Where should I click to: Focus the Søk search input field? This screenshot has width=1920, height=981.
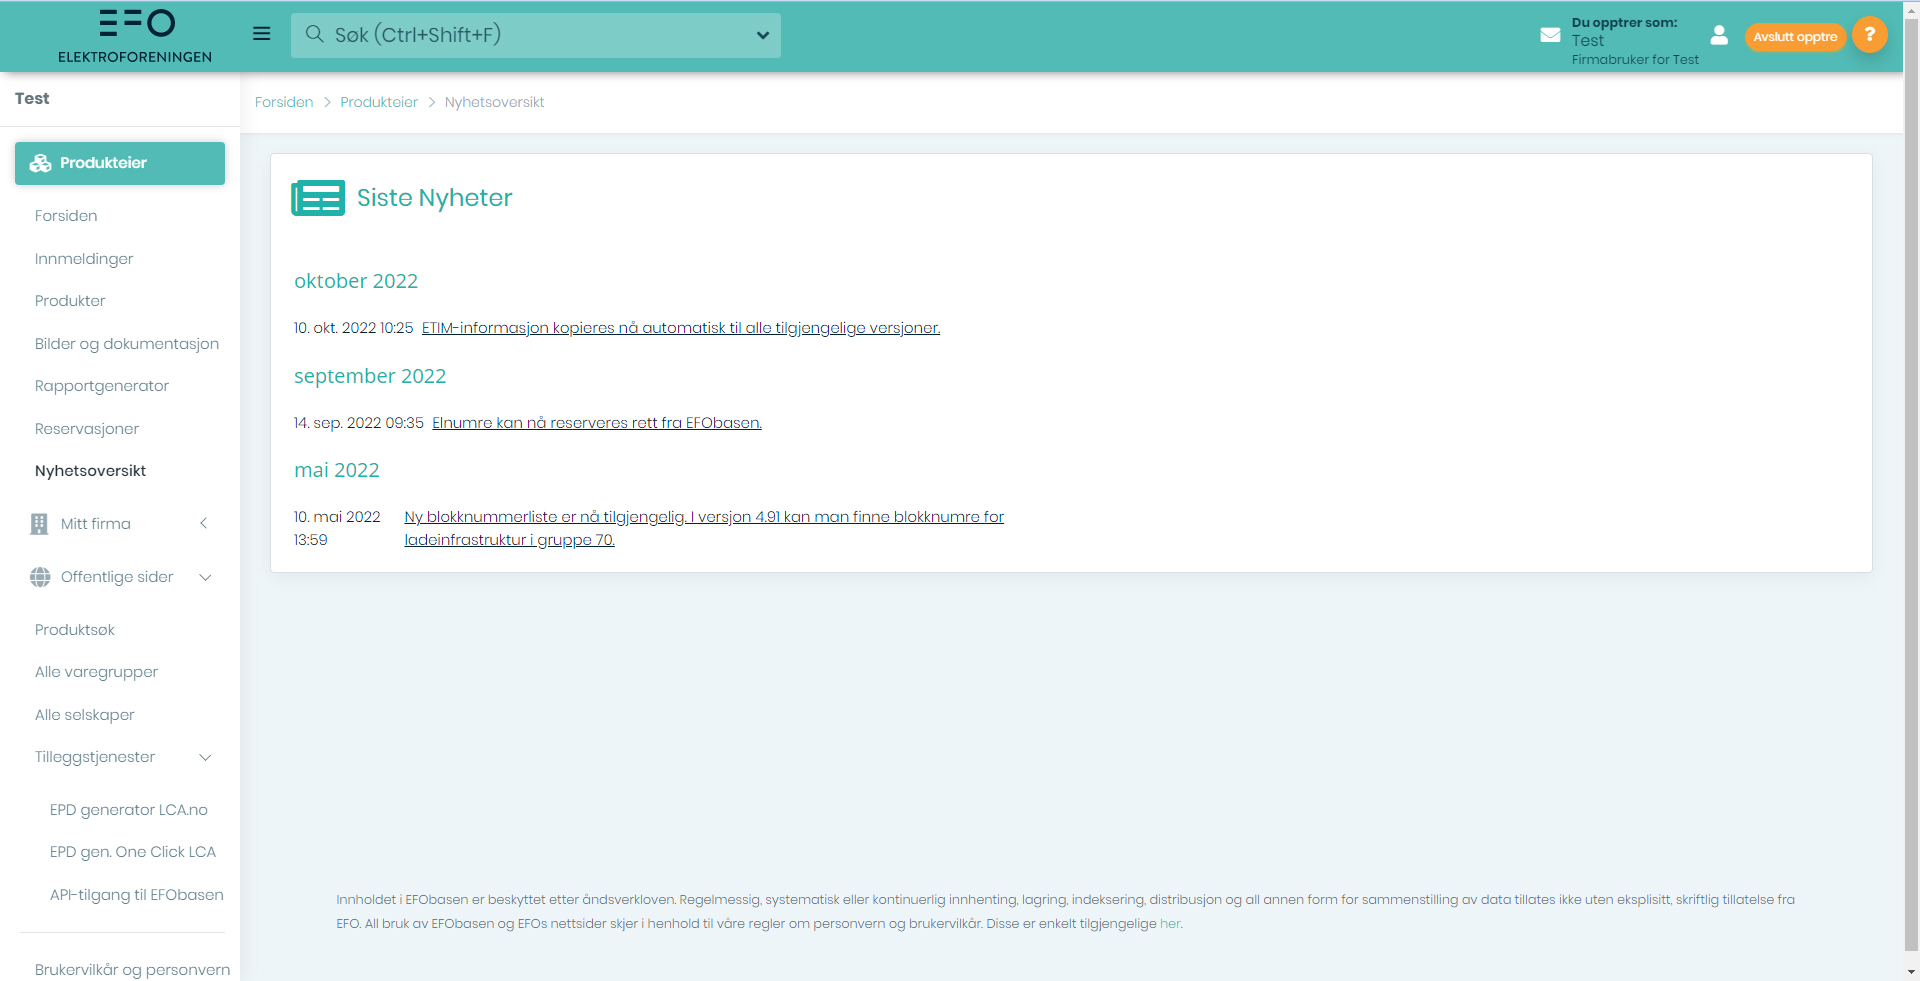(540, 35)
